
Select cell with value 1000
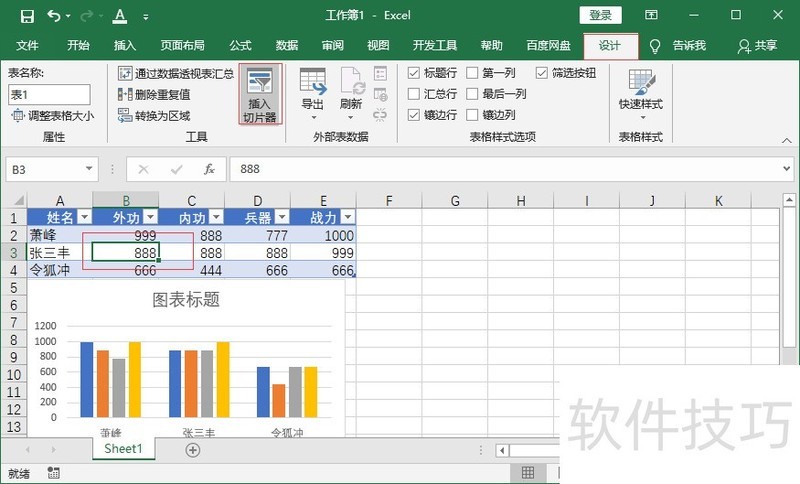[x=323, y=236]
